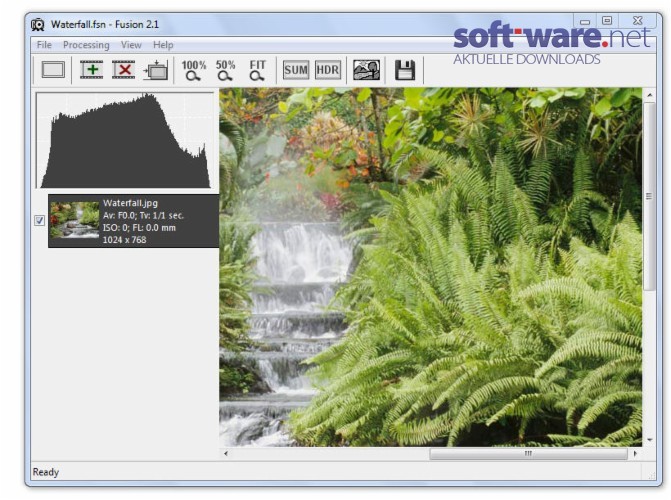Select the Waterfall.jpg thumbnail
The image size is (671, 500).
click(74, 220)
